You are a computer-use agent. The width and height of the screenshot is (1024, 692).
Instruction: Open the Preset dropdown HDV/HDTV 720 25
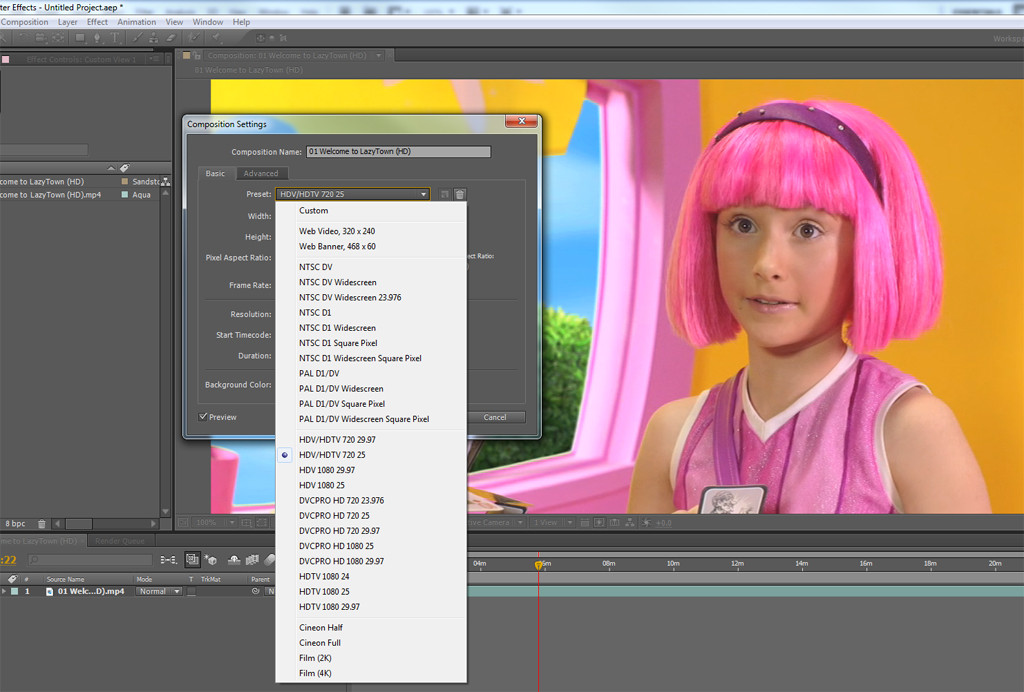353,194
